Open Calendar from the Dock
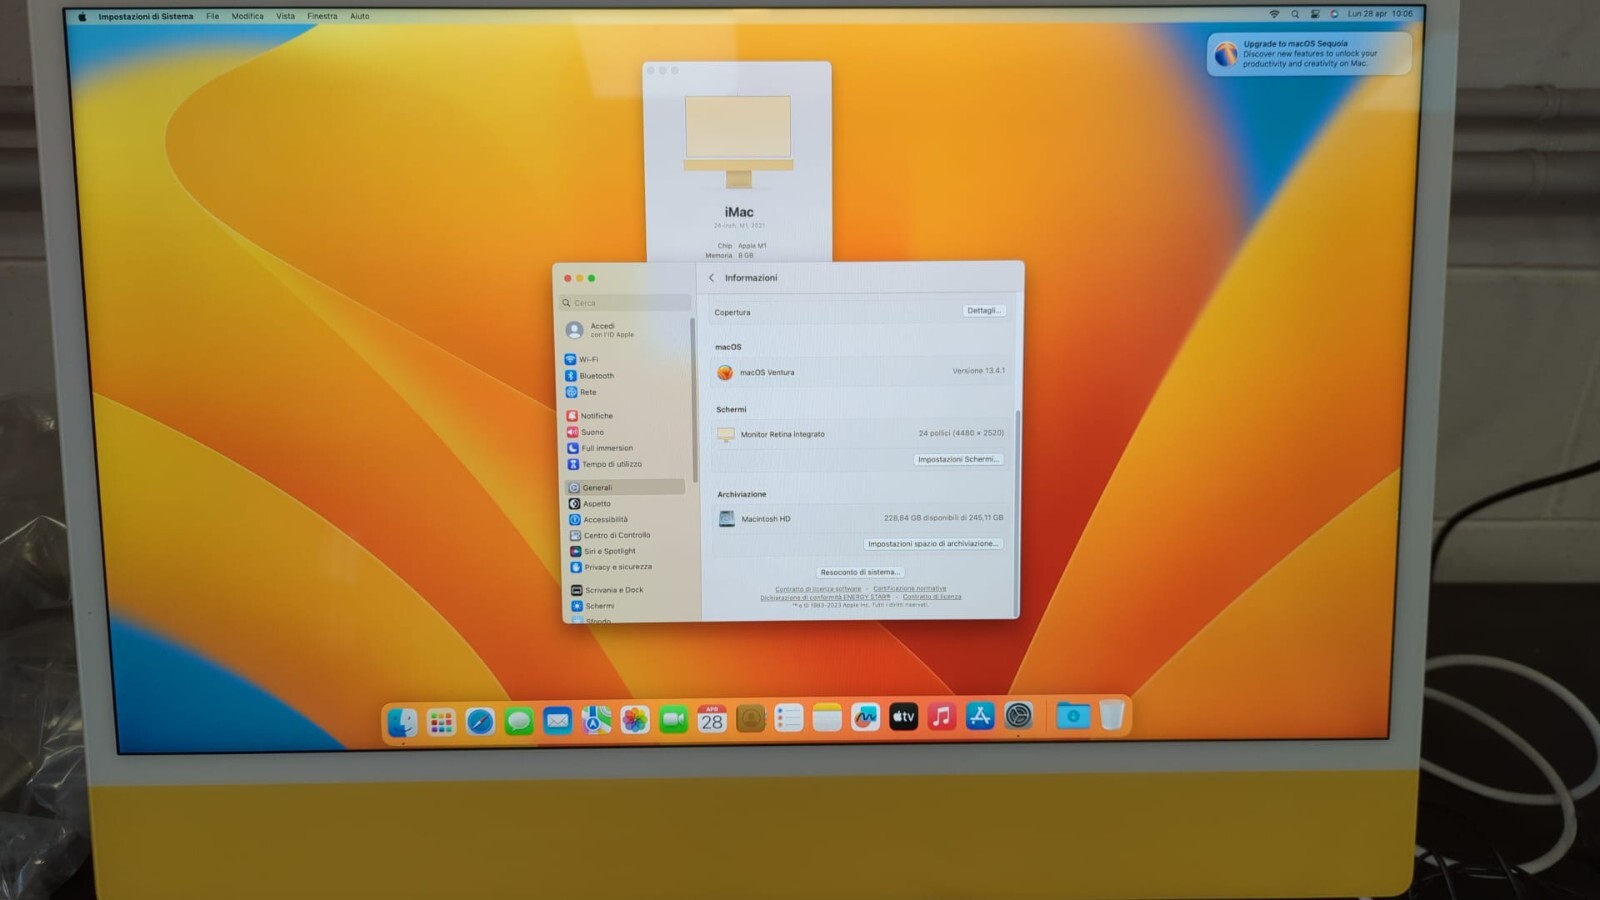This screenshot has height=900, width=1600. (x=712, y=718)
